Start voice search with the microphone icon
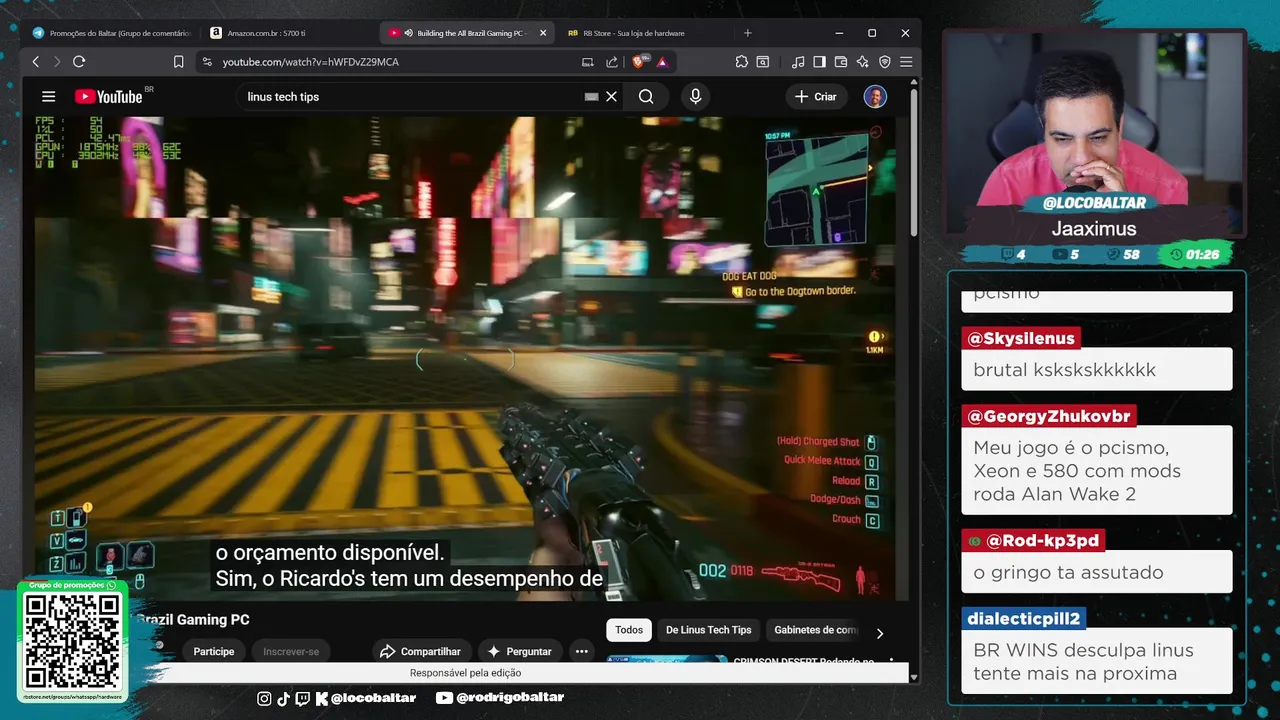1280x720 pixels. [x=695, y=97]
